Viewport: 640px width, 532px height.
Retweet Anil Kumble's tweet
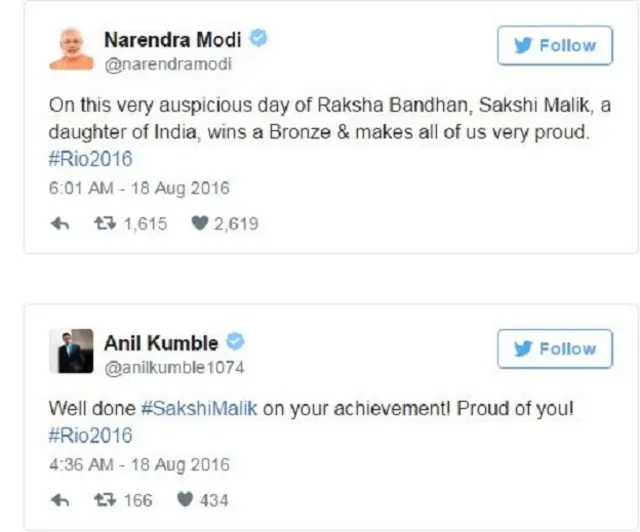pyautogui.click(x=105, y=499)
